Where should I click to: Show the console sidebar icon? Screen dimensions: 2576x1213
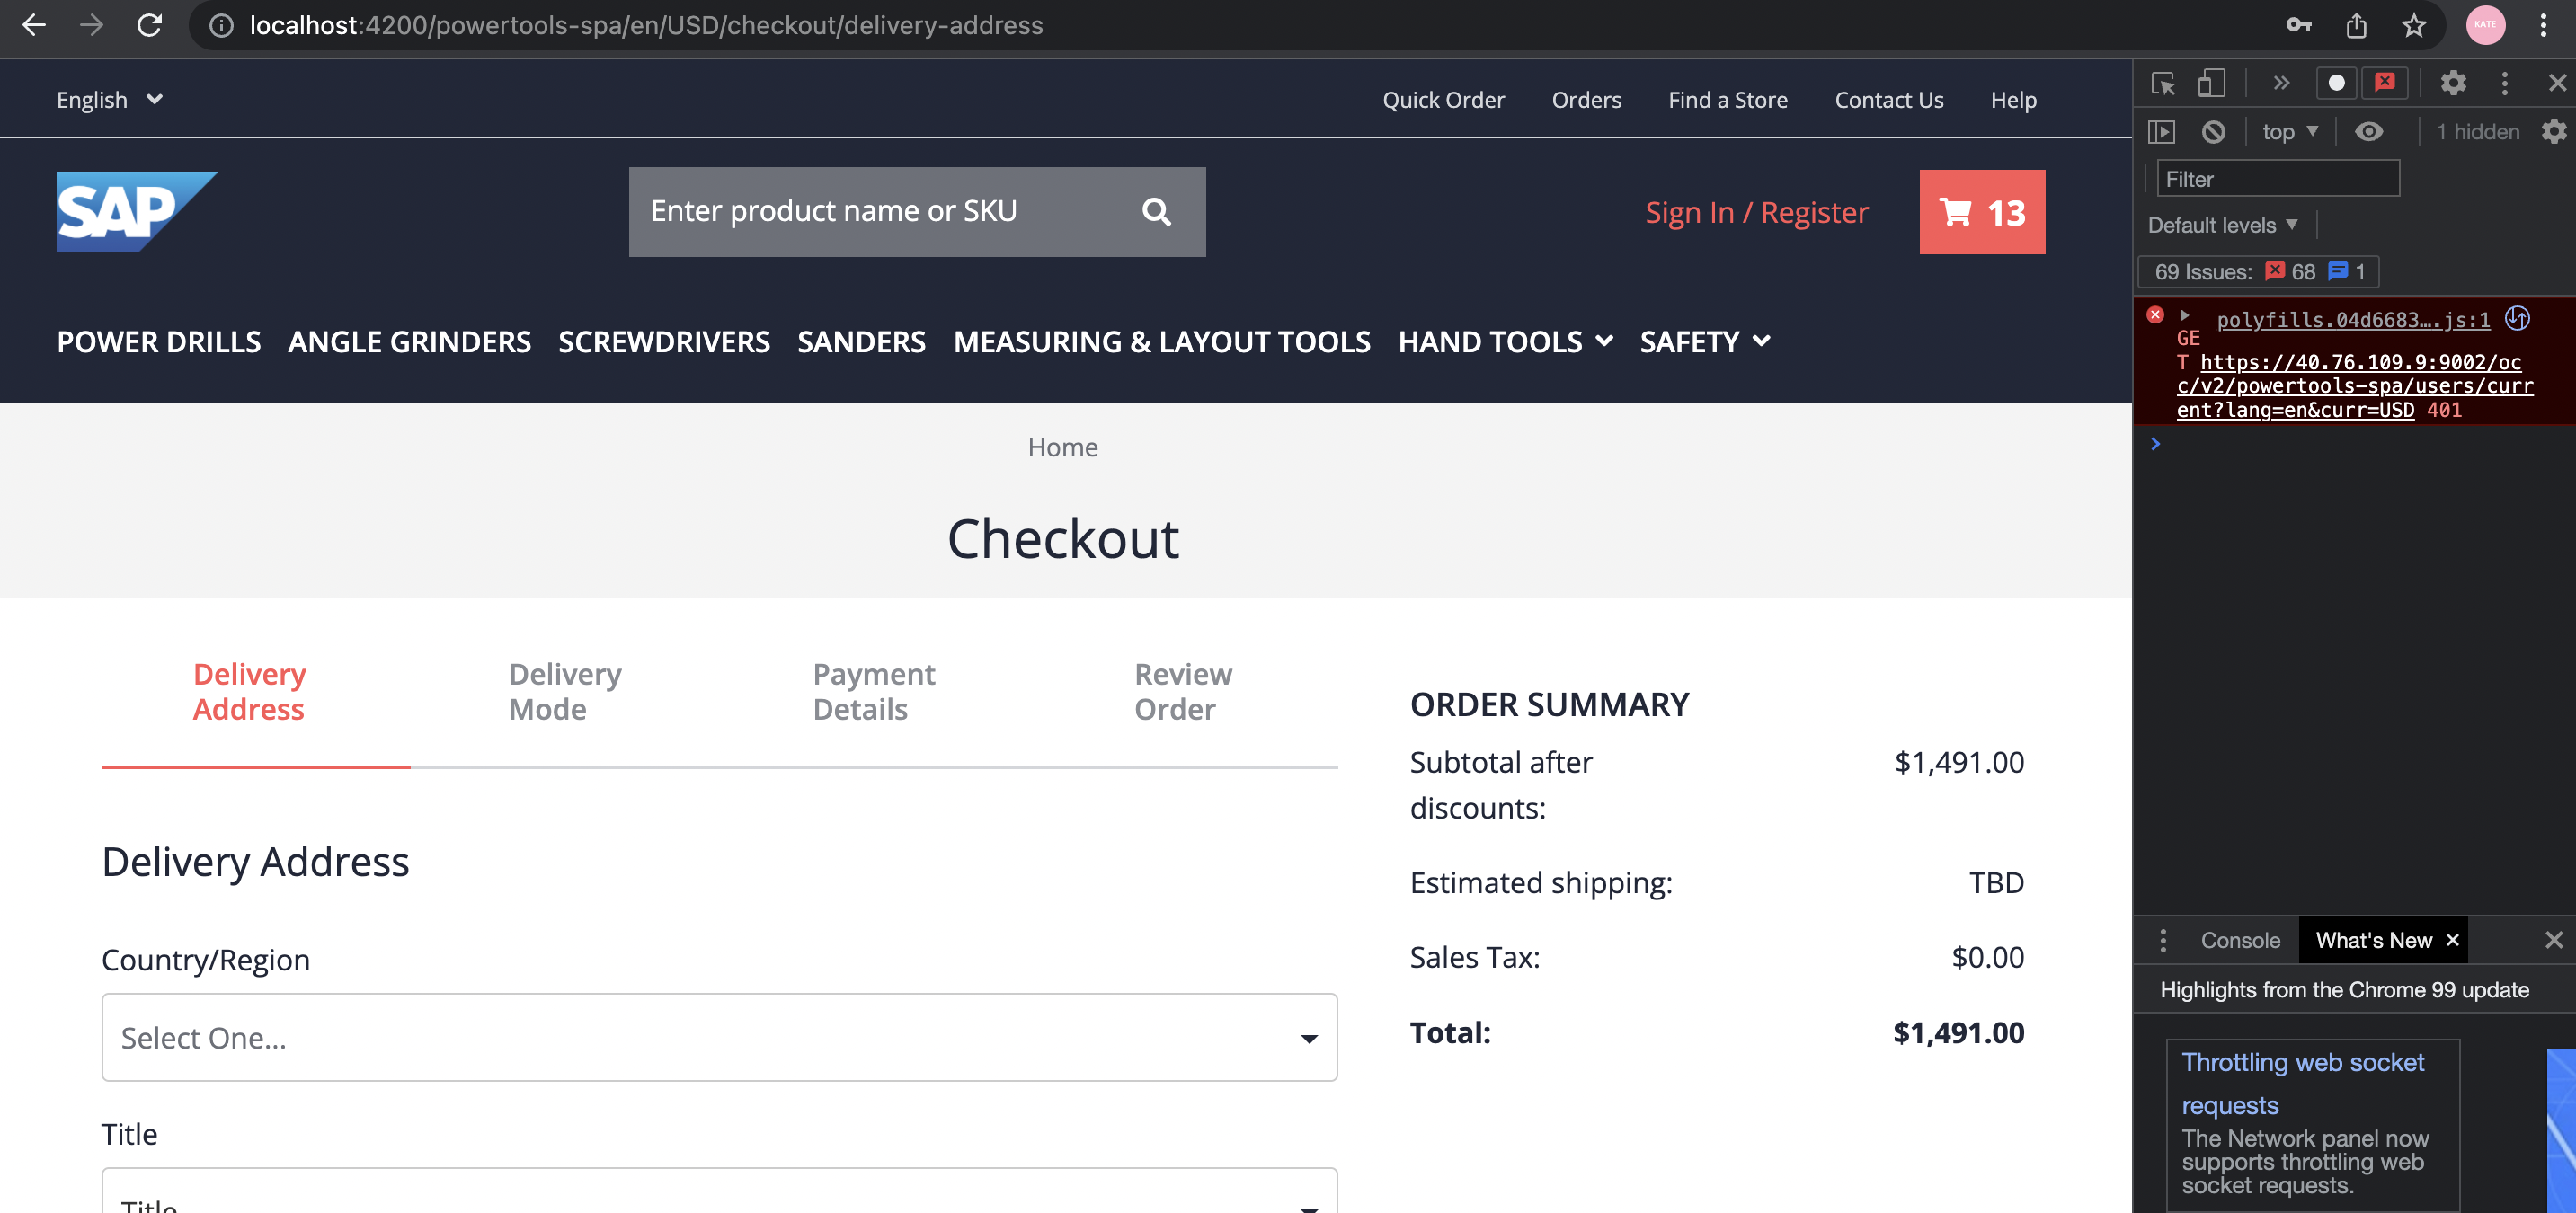click(x=2161, y=132)
